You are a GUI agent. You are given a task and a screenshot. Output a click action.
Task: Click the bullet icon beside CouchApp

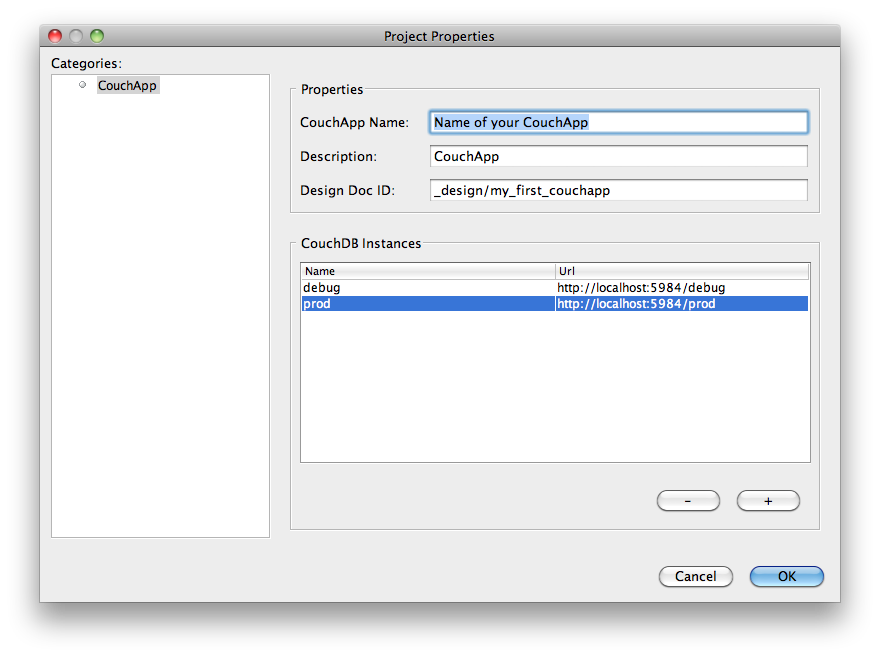(x=82, y=85)
